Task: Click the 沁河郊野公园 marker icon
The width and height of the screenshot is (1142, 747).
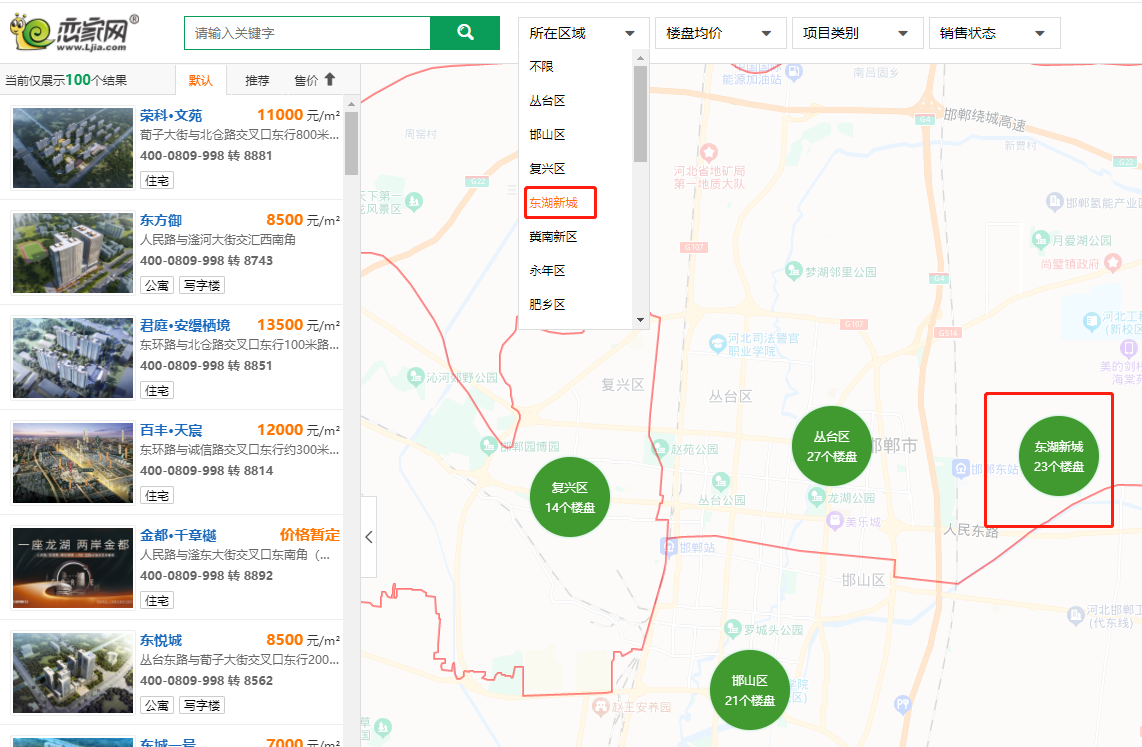Action: tap(415, 376)
